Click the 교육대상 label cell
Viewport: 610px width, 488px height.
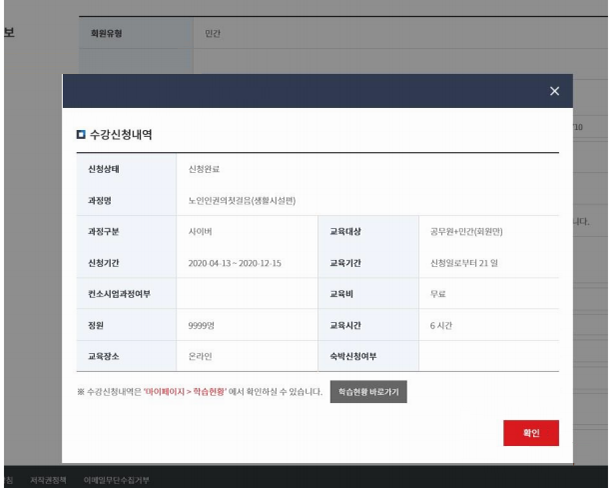click(368, 232)
